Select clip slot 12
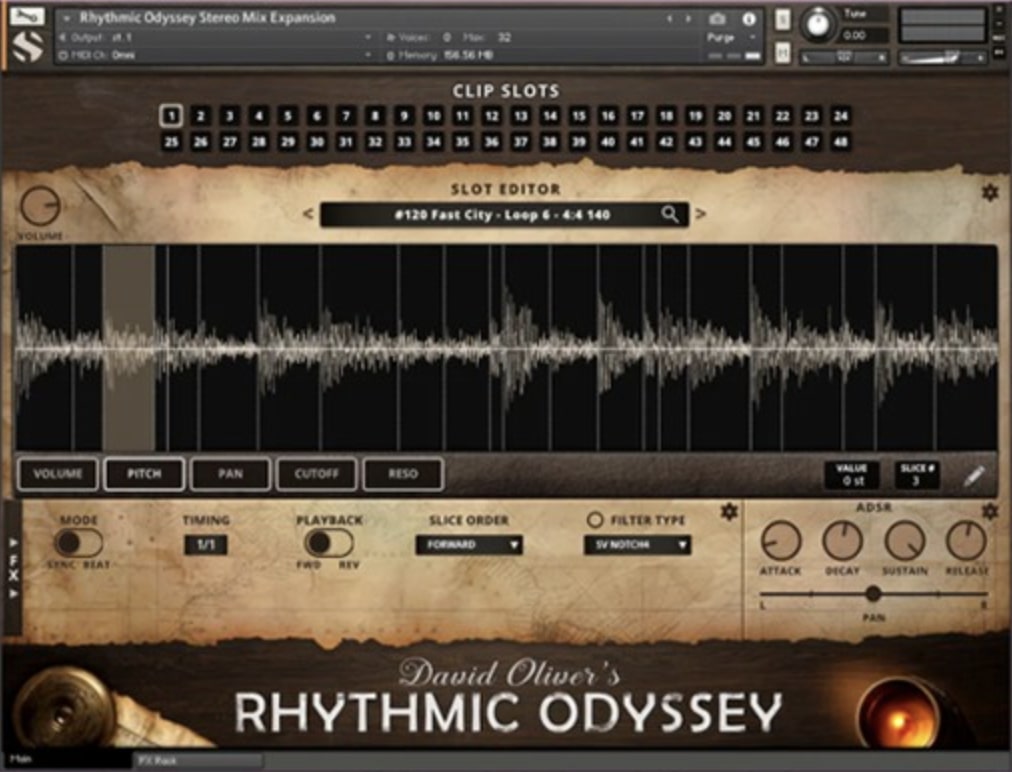This screenshot has height=772, width=1012. pyautogui.click(x=492, y=116)
